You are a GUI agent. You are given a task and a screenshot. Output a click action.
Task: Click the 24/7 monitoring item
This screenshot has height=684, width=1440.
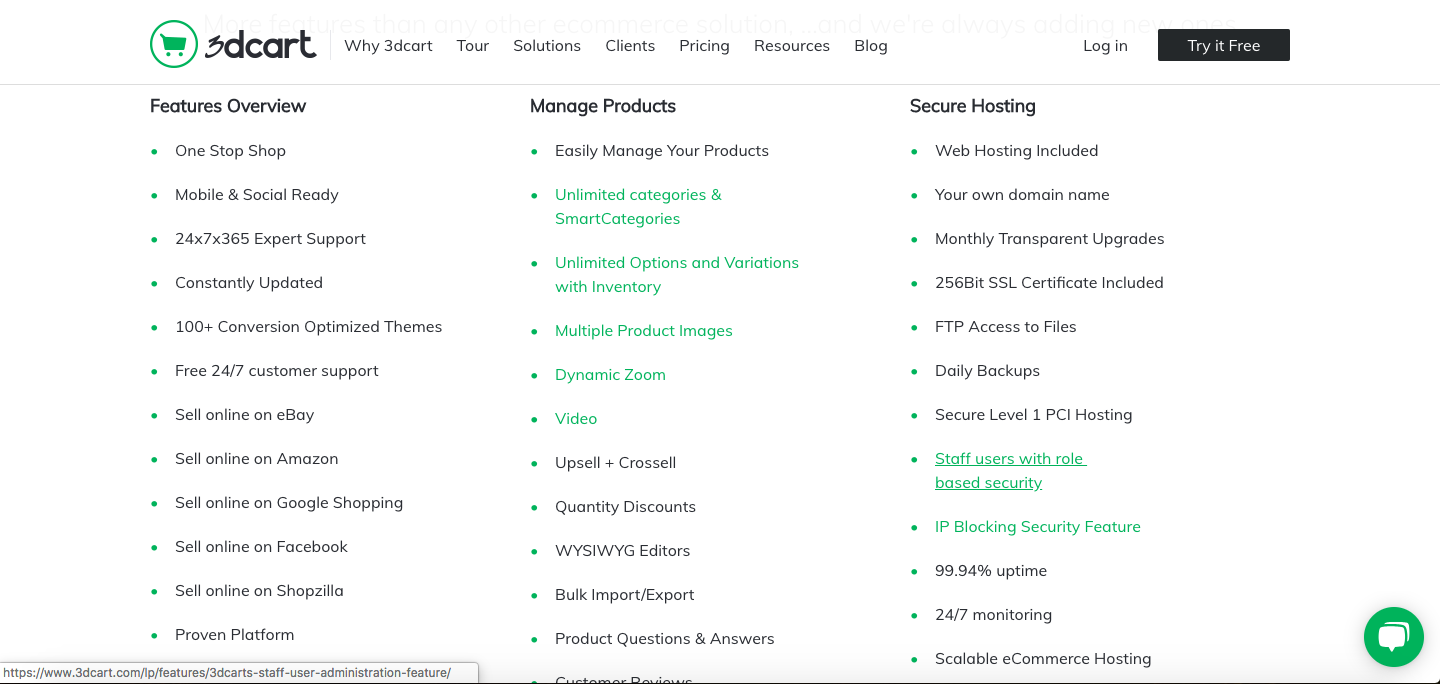tap(993, 615)
